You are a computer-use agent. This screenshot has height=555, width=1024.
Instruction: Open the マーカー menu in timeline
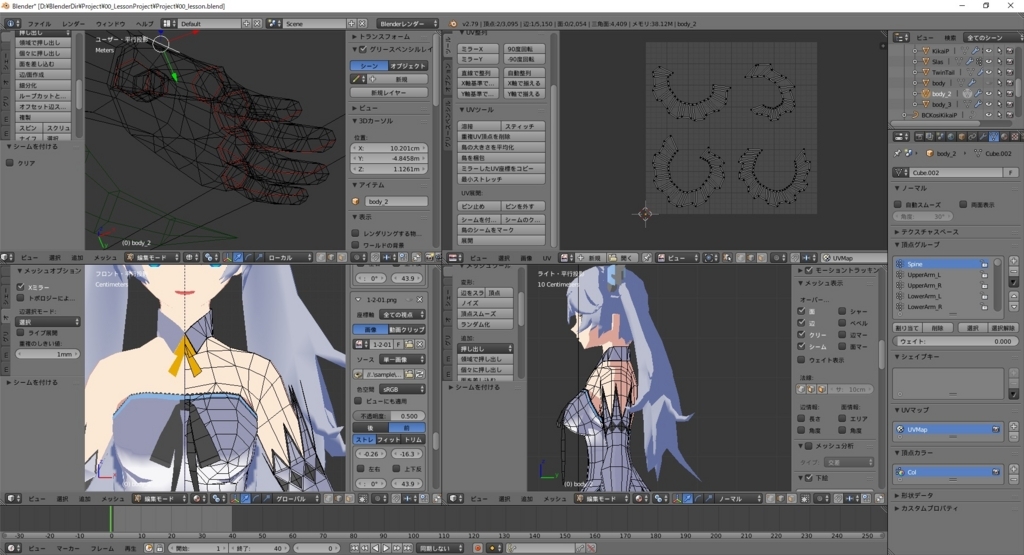pyautogui.click(x=67, y=548)
